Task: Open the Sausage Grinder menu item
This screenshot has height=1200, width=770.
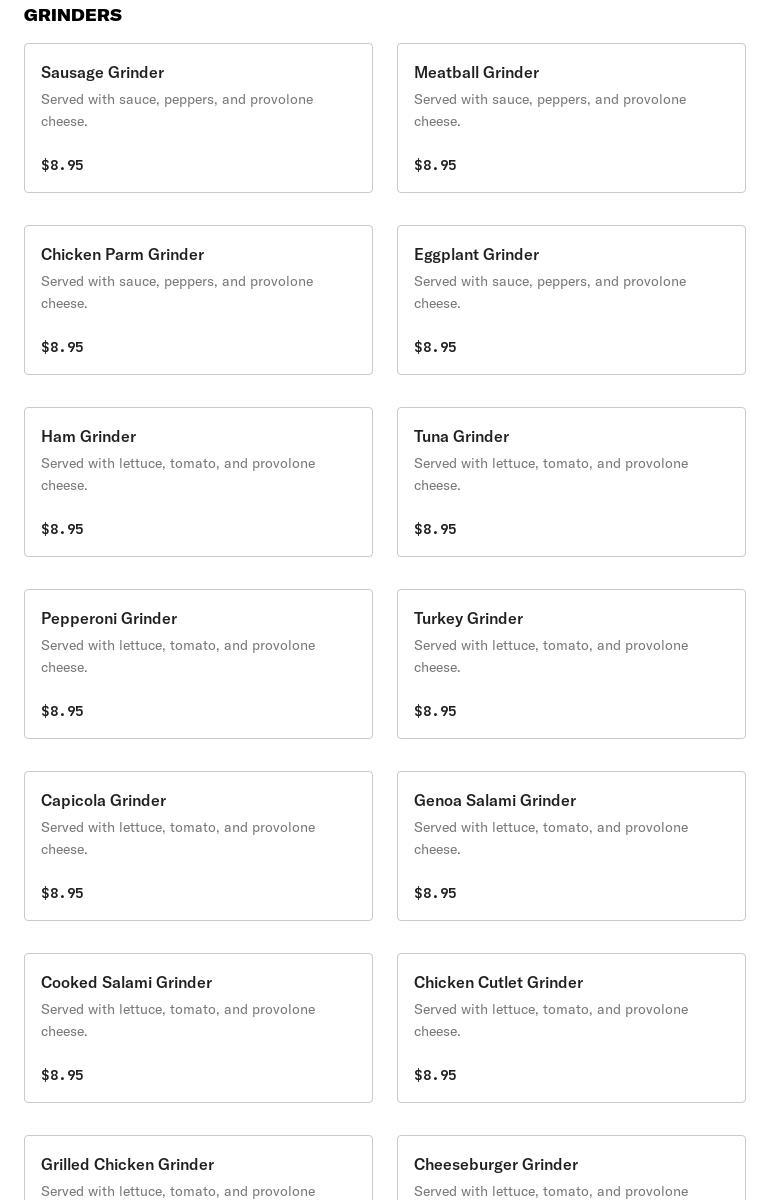Action: (x=198, y=118)
